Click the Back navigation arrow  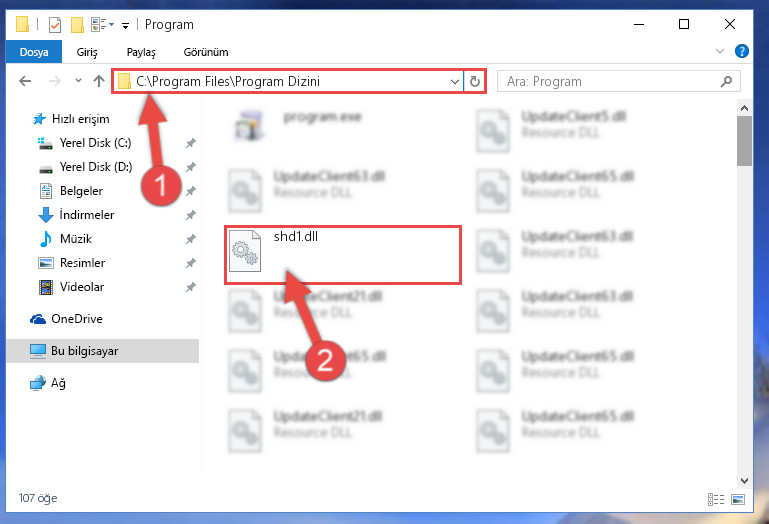coord(25,81)
